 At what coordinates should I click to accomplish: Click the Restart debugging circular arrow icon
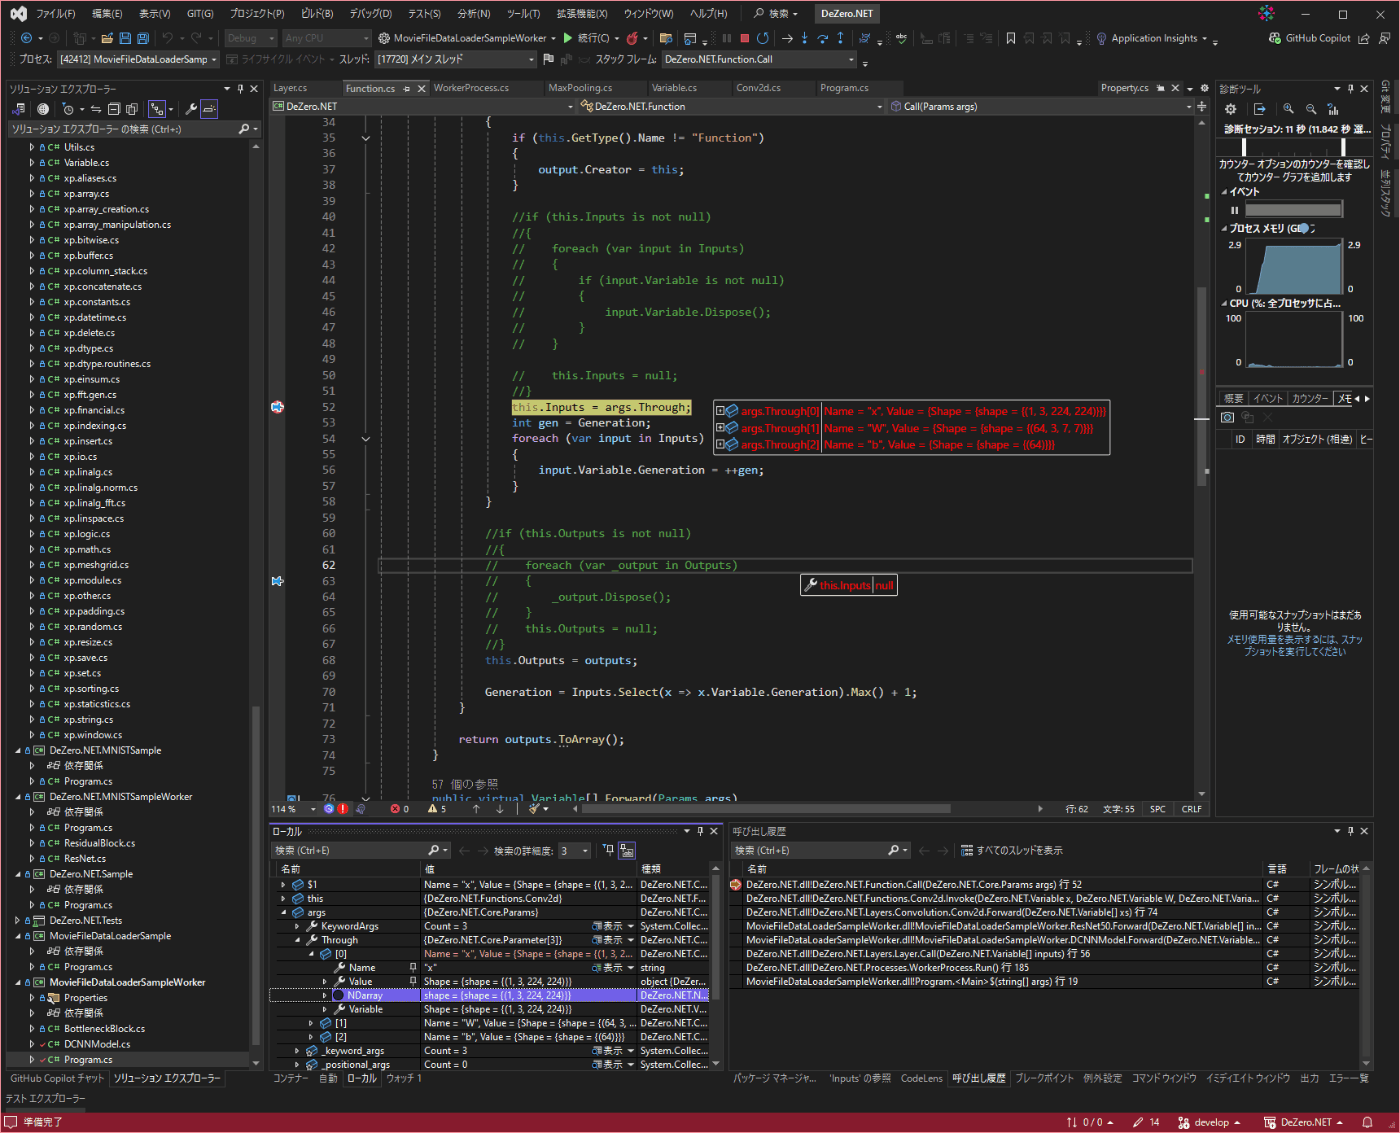pyautogui.click(x=763, y=38)
